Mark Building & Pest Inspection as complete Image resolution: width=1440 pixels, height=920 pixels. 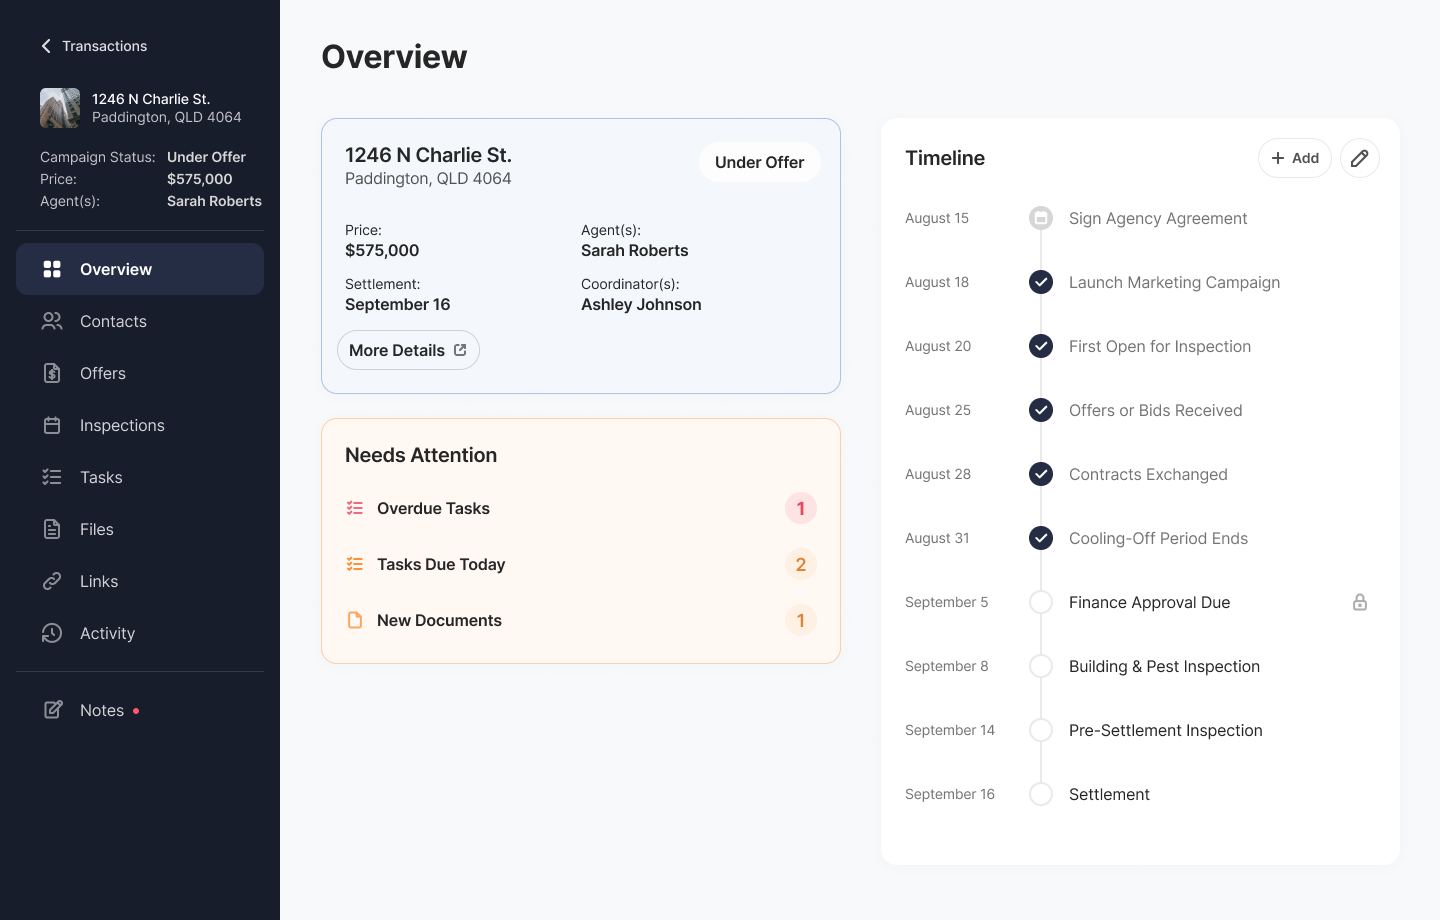click(x=1041, y=666)
